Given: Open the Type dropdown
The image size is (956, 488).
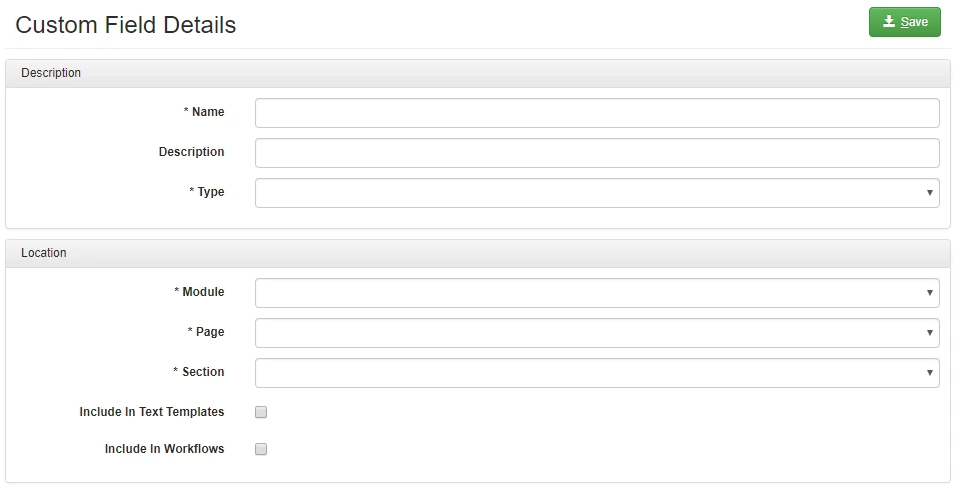Looking at the screenshot, I should click(597, 193).
